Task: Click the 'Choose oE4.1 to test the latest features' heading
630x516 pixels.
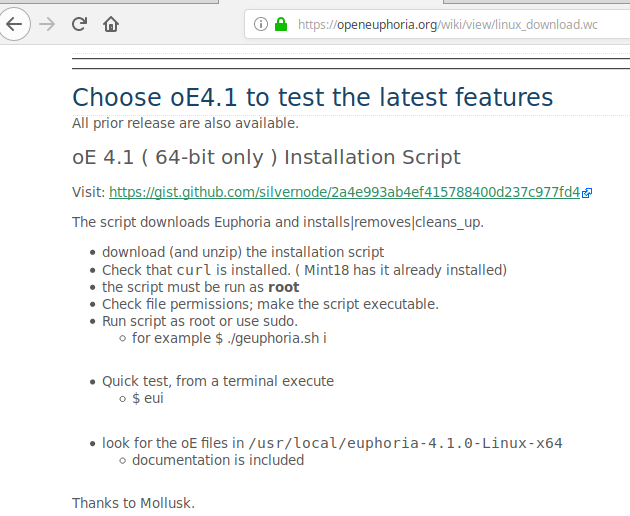Action: [x=313, y=97]
